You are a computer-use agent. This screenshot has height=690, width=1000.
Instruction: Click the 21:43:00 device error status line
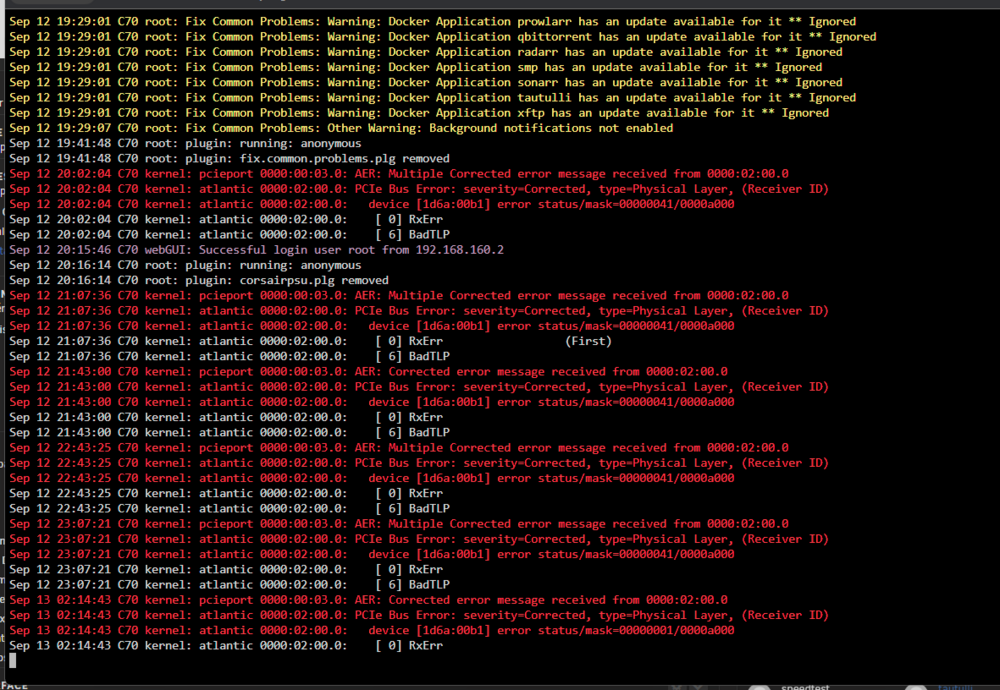pyautogui.click(x=372, y=402)
